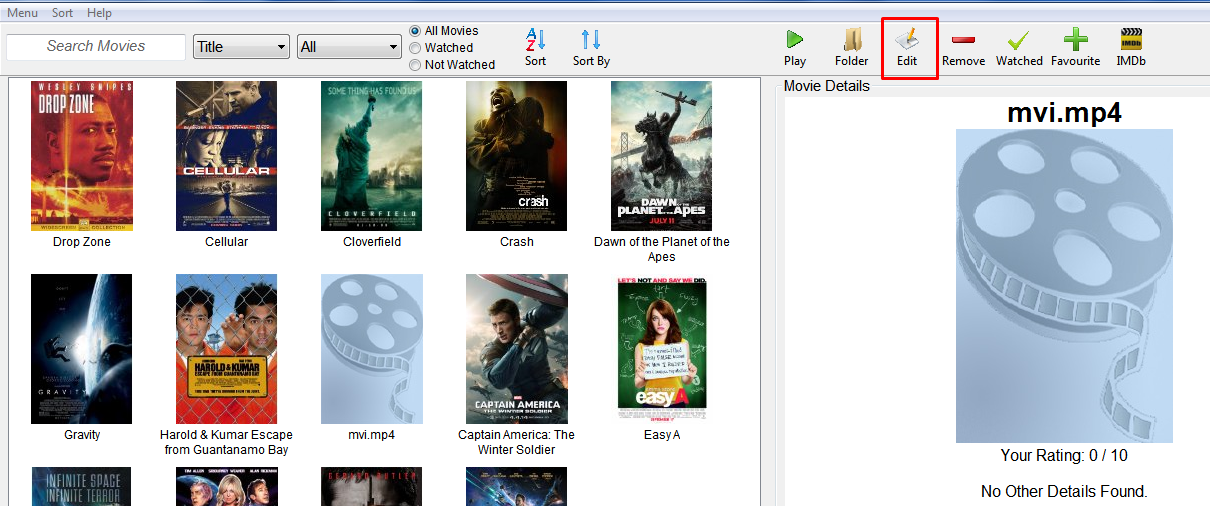Click the Sort By arrows icon
1210x506 pixels.
coord(591,40)
